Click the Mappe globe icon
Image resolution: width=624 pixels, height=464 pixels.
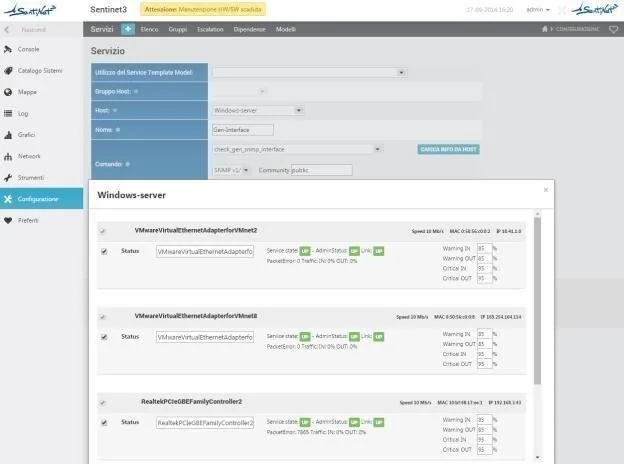[x=8, y=92]
